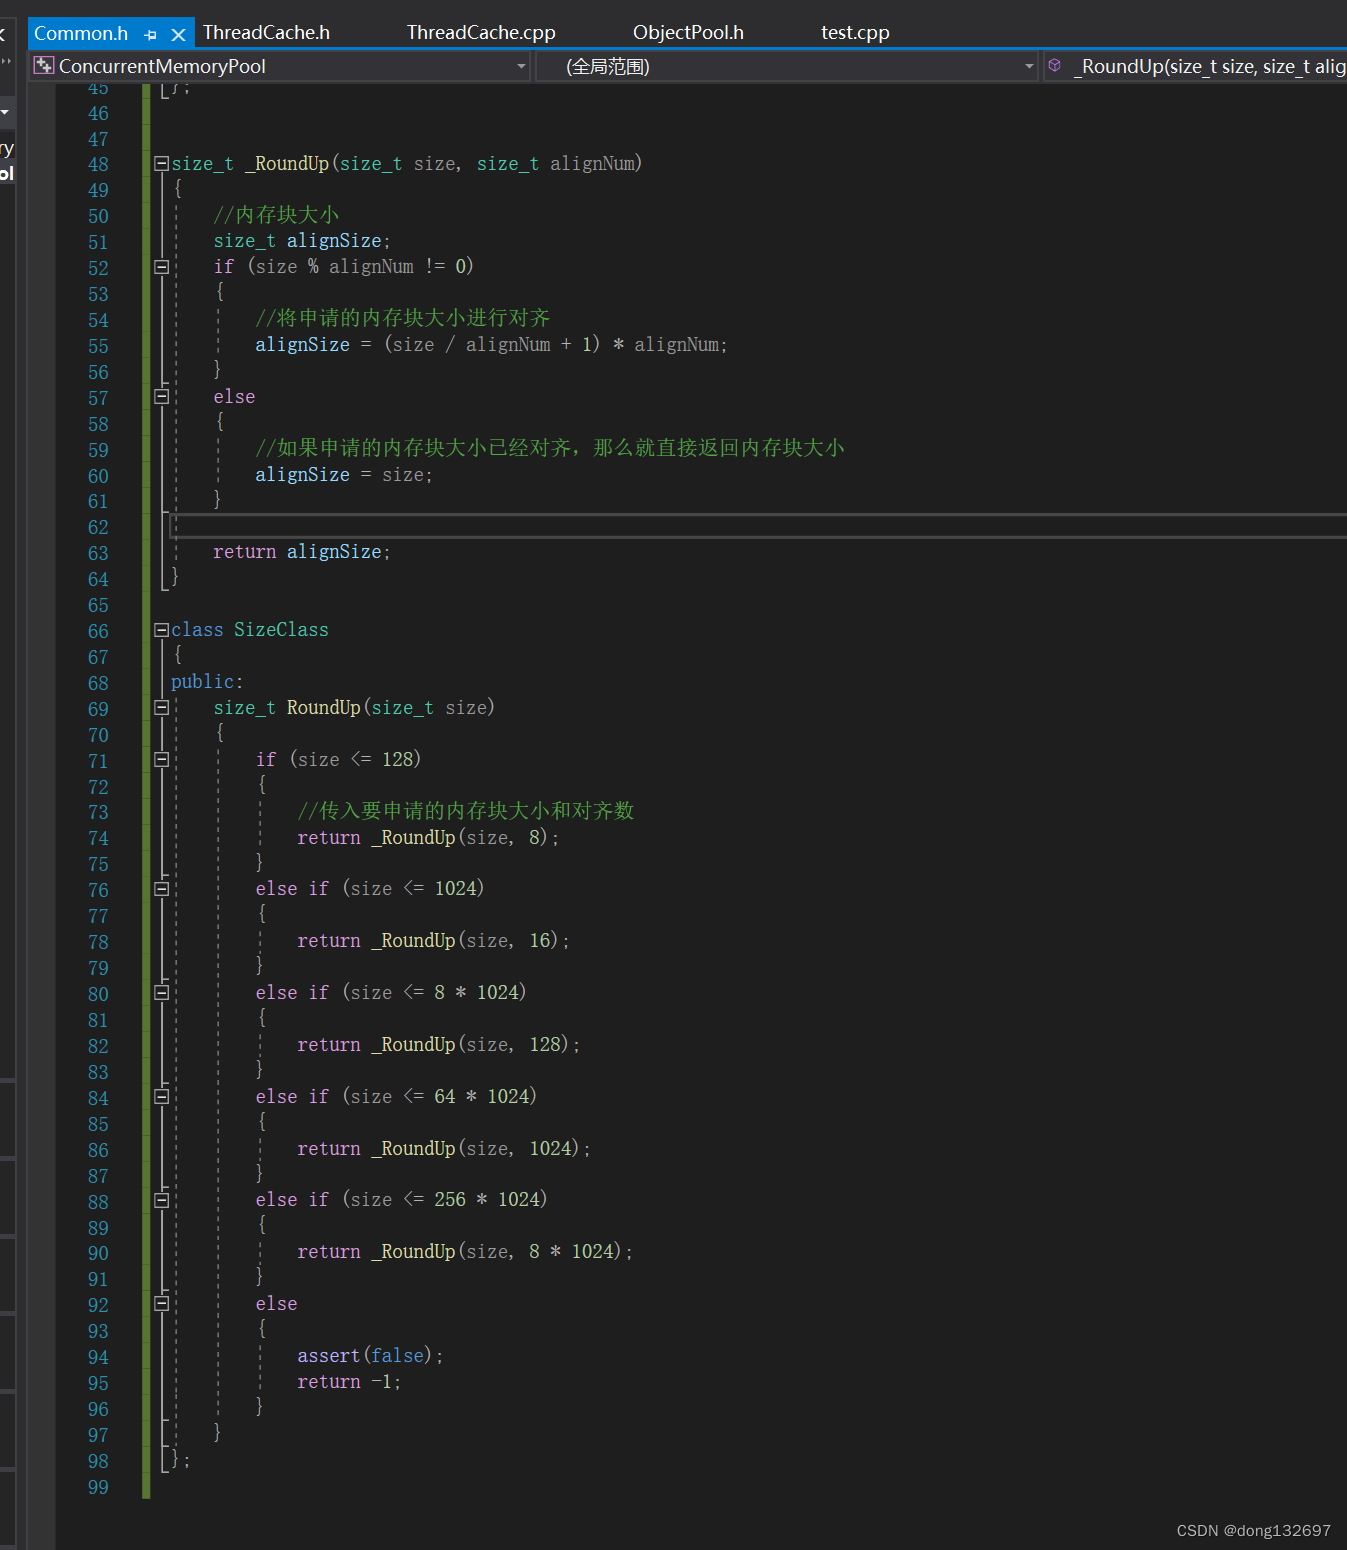Click the alignNum parameter on line 48
This screenshot has height=1550, width=1347.
[592, 163]
